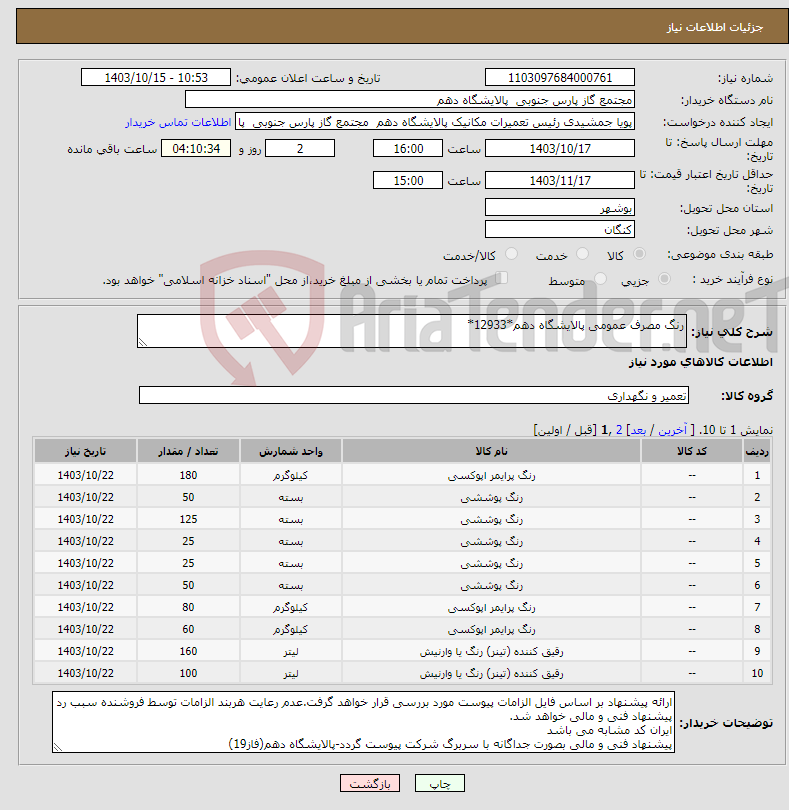
Task: Click unit کیلوگرم in row 7
Action: [x=290, y=608]
